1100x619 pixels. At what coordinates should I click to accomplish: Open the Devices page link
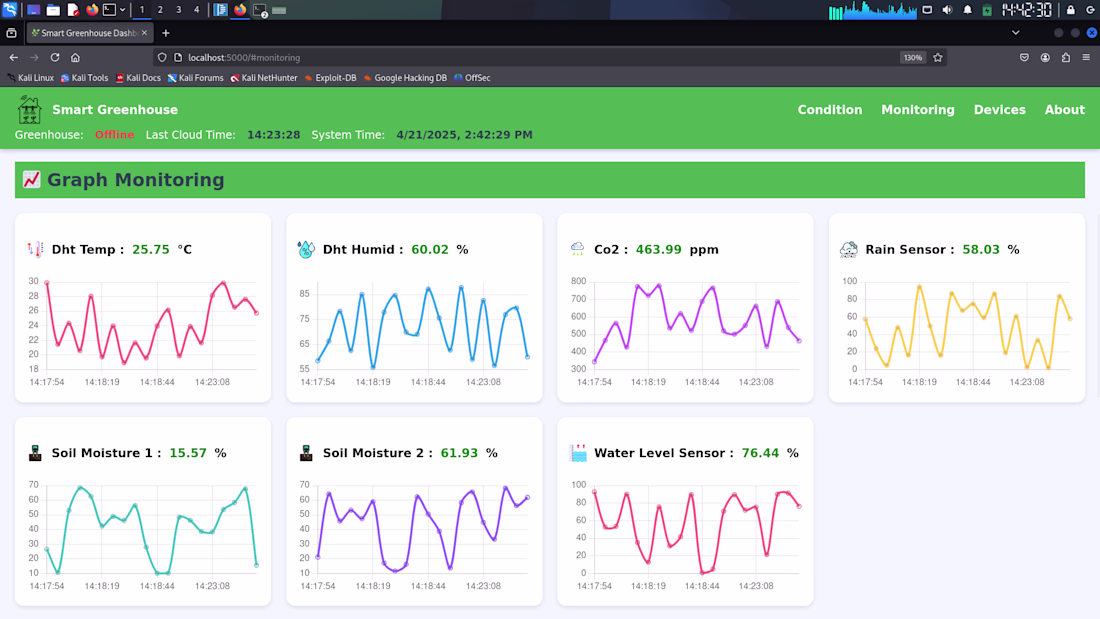click(999, 109)
